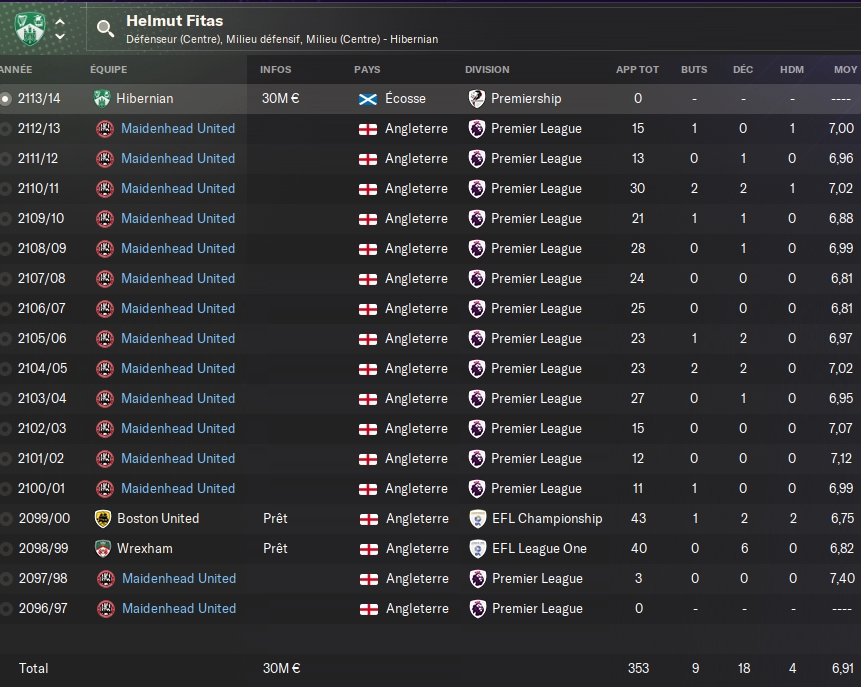Screen dimensions: 861x687
Task: Select the 2113/14 season radio button
Action: [7, 99]
